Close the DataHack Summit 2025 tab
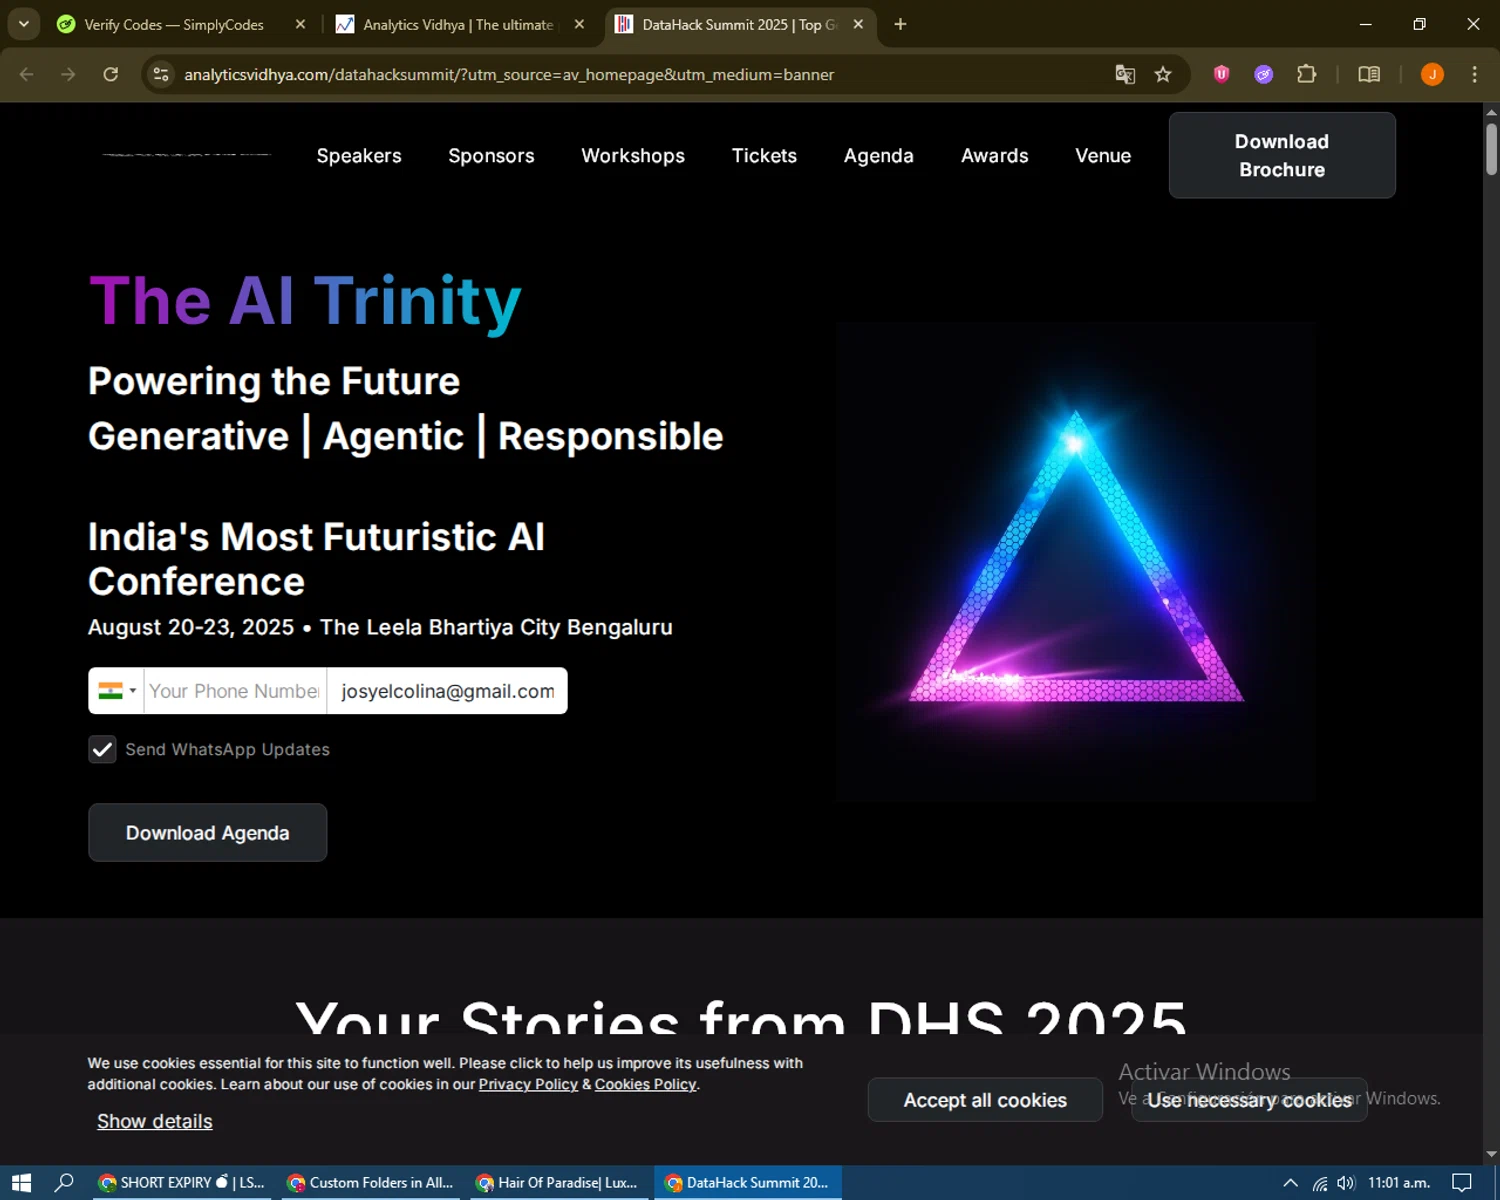 point(858,24)
